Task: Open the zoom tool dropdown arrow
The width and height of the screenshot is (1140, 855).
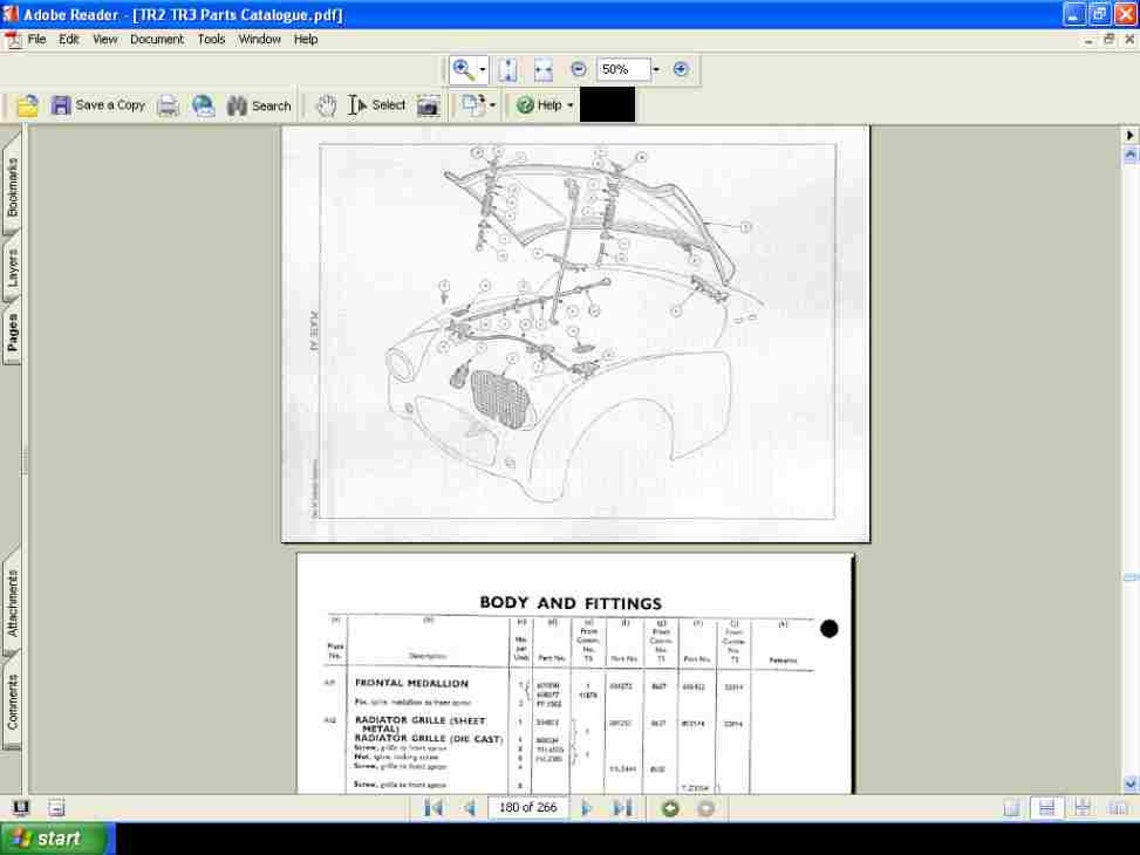Action: coord(483,70)
